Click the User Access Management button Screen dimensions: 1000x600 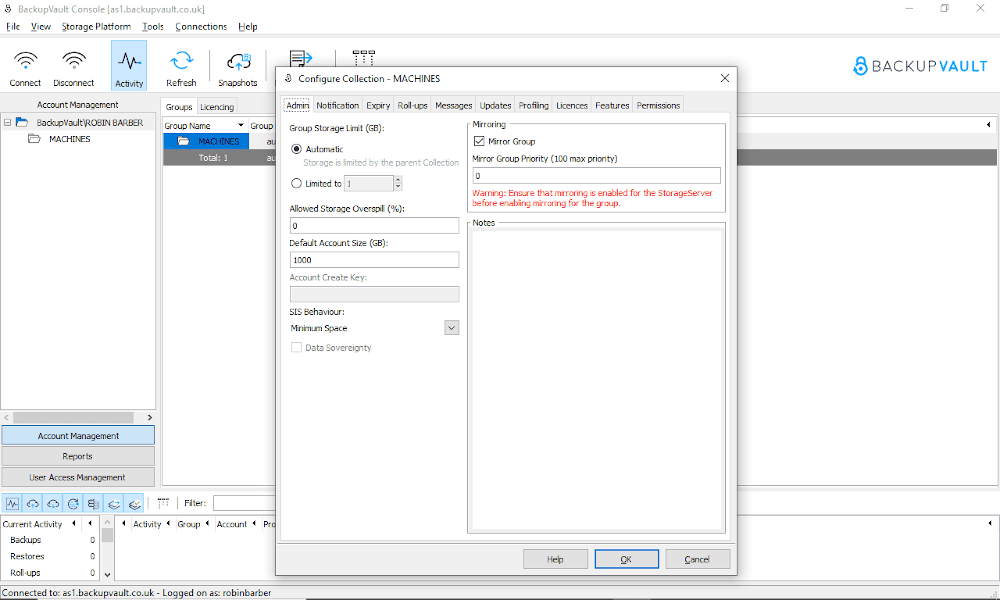pos(78,477)
